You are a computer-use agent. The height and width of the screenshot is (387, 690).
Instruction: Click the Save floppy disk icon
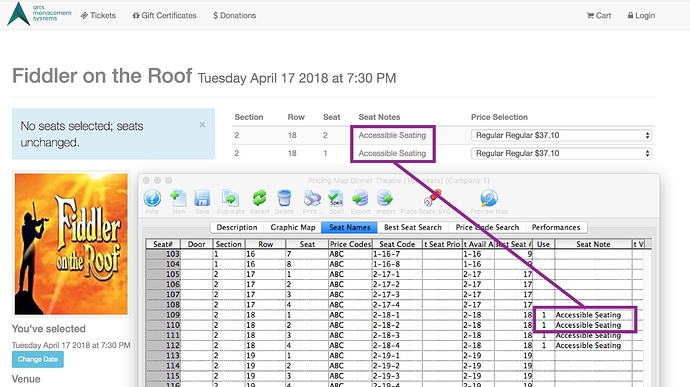pyautogui.click(x=202, y=199)
